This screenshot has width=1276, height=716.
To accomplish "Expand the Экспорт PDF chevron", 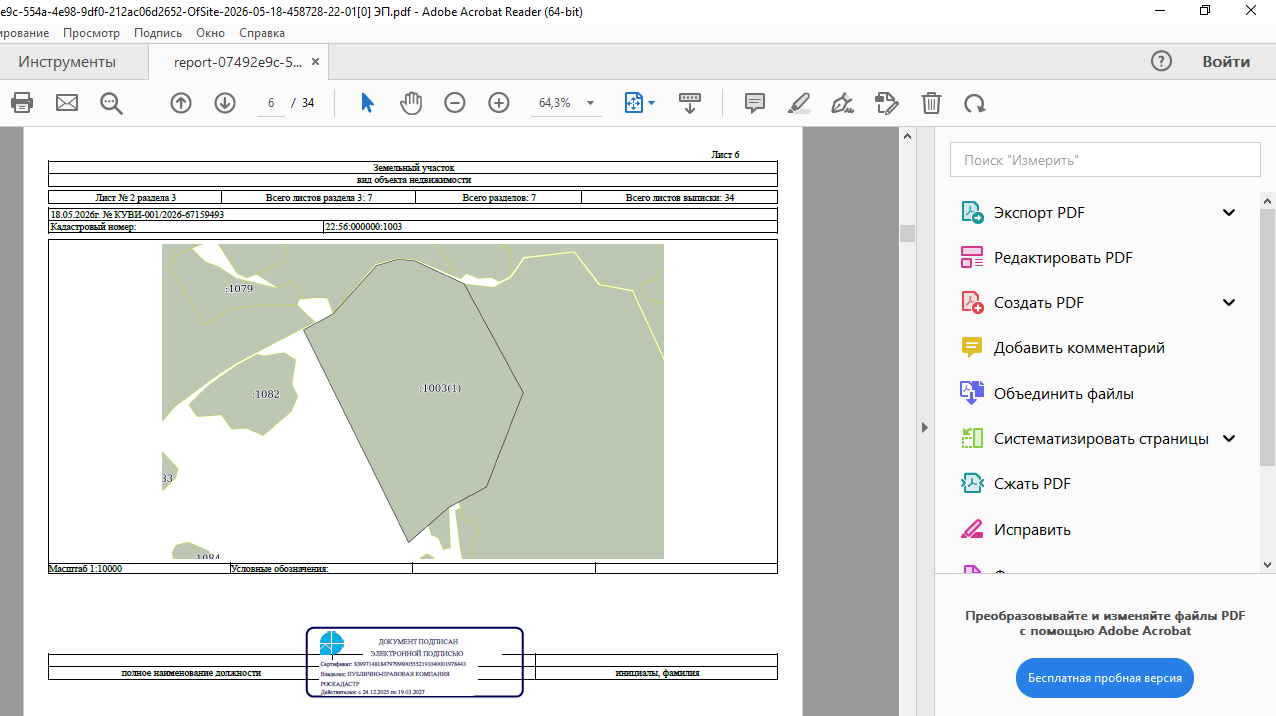I will coord(1229,212).
